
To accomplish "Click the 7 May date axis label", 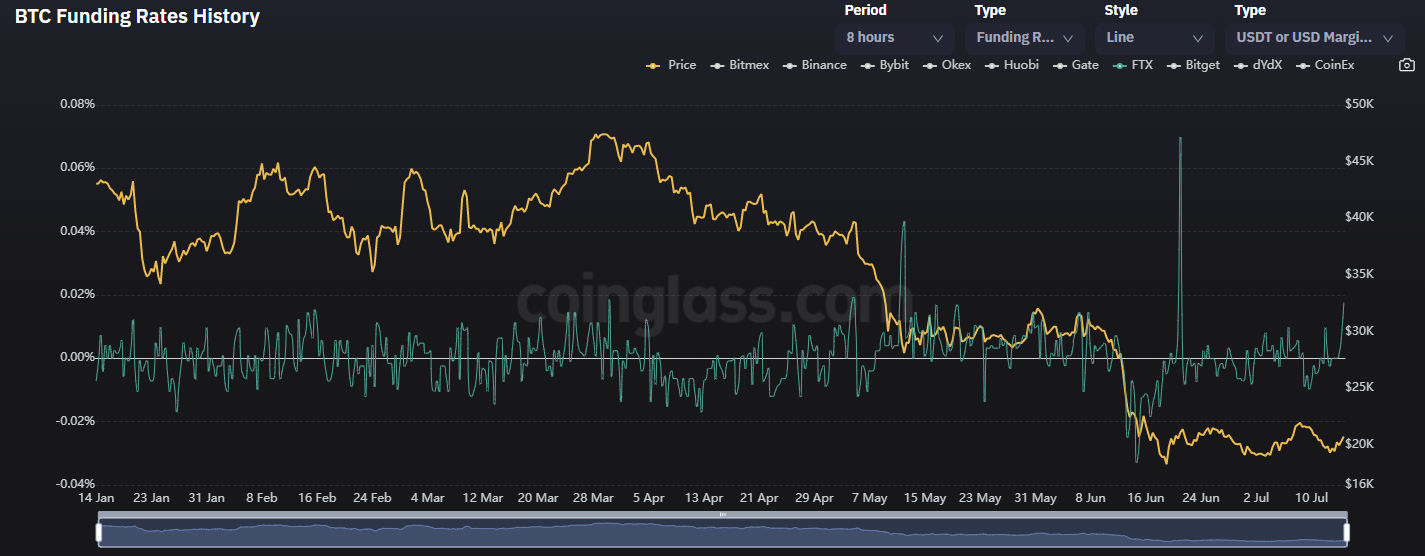I will (870, 497).
